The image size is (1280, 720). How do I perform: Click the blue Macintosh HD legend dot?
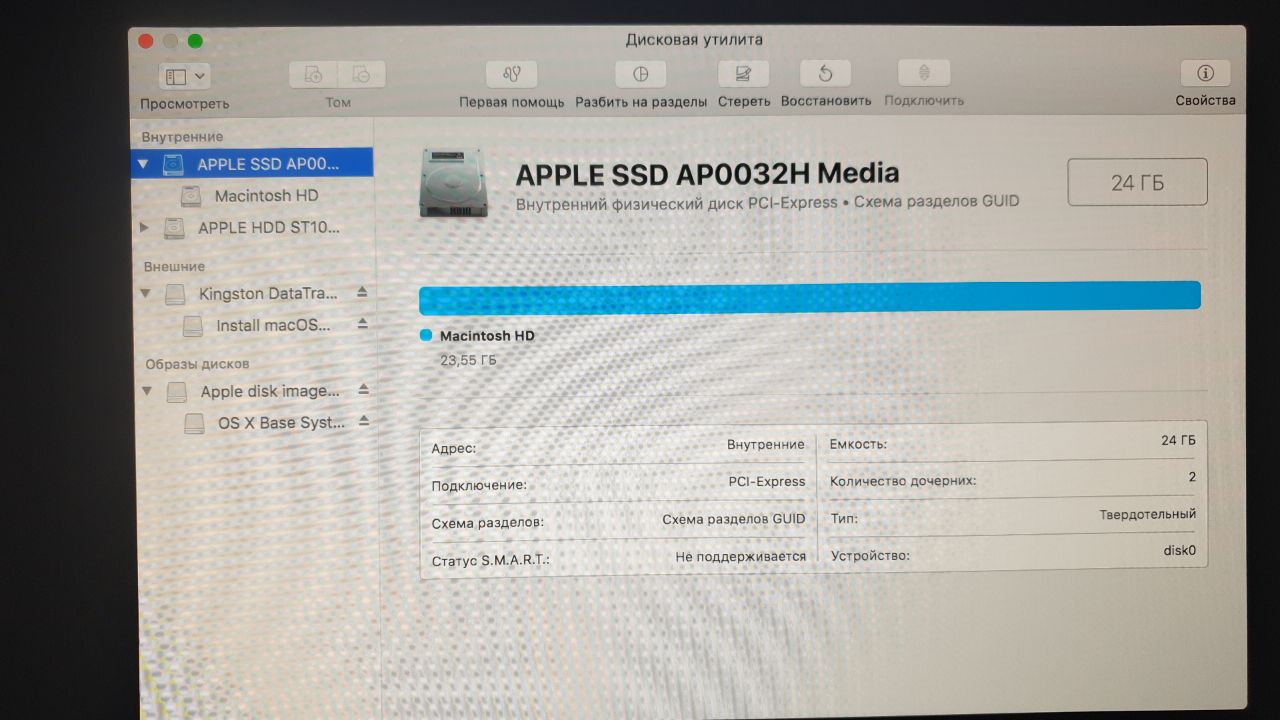point(426,336)
